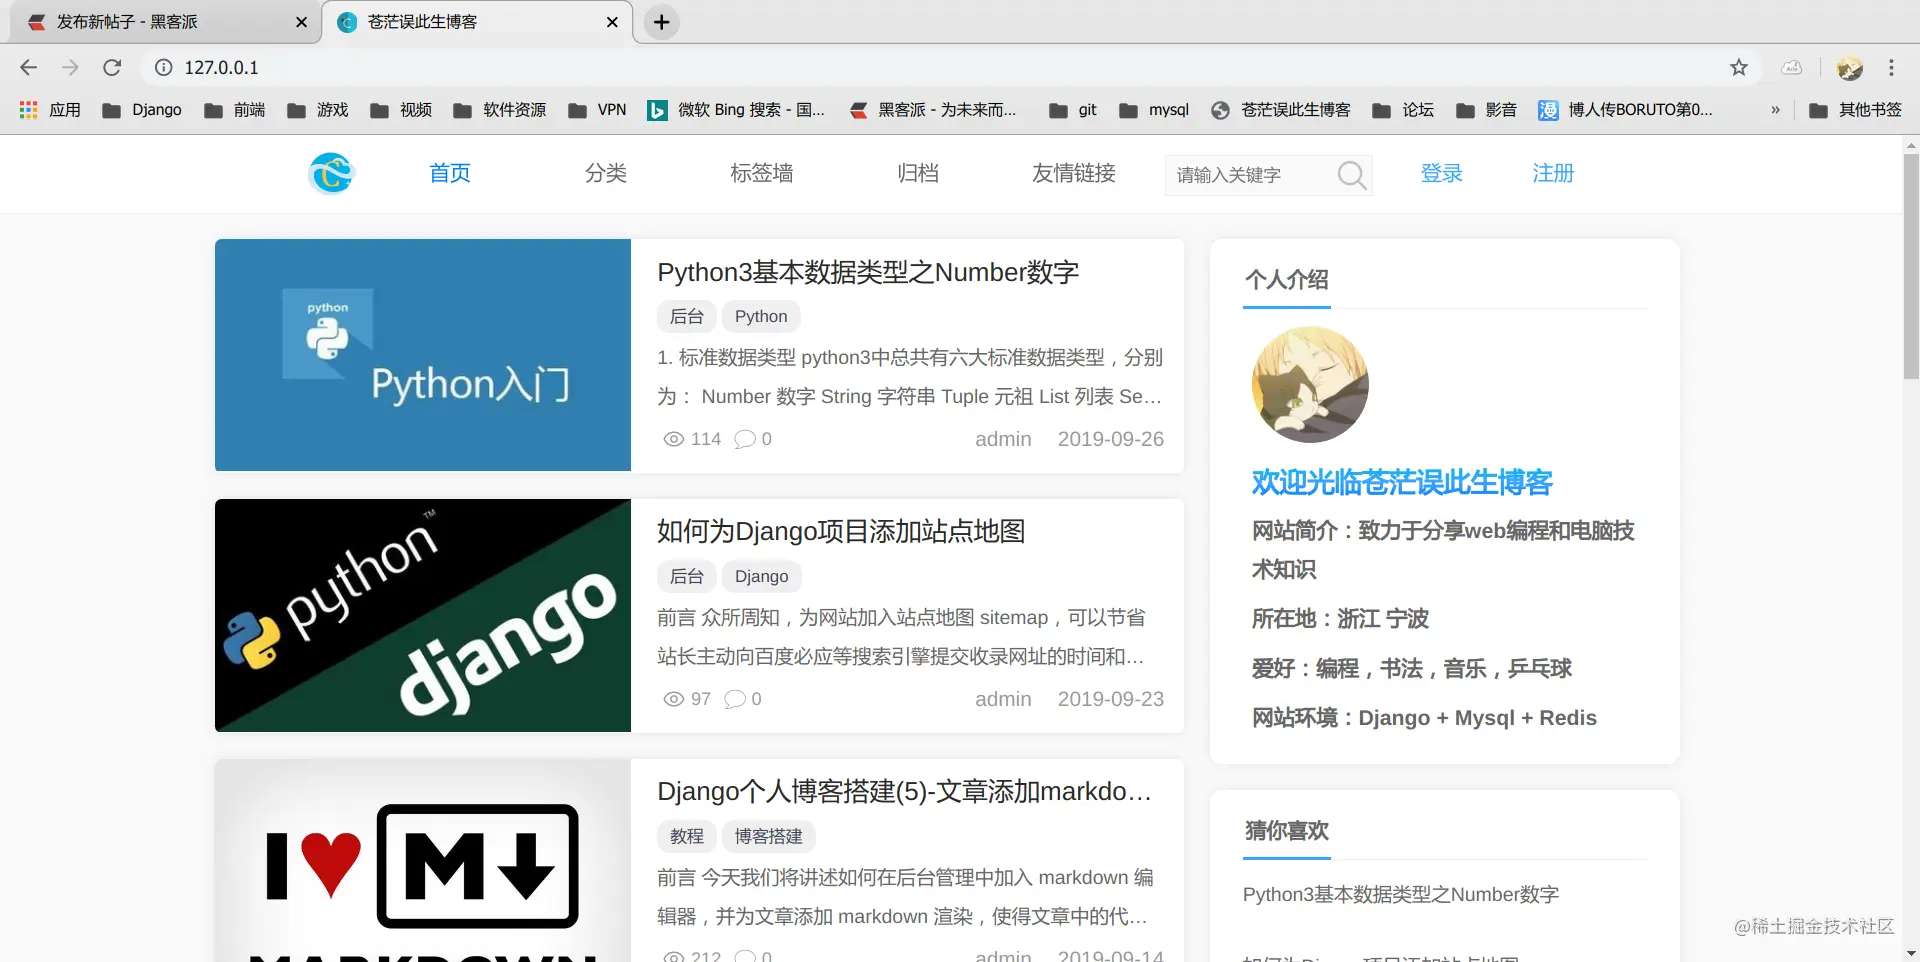This screenshot has width=1920, height=962.
Task: Click the comment bubble icon on sitemap article
Action: tap(735, 699)
